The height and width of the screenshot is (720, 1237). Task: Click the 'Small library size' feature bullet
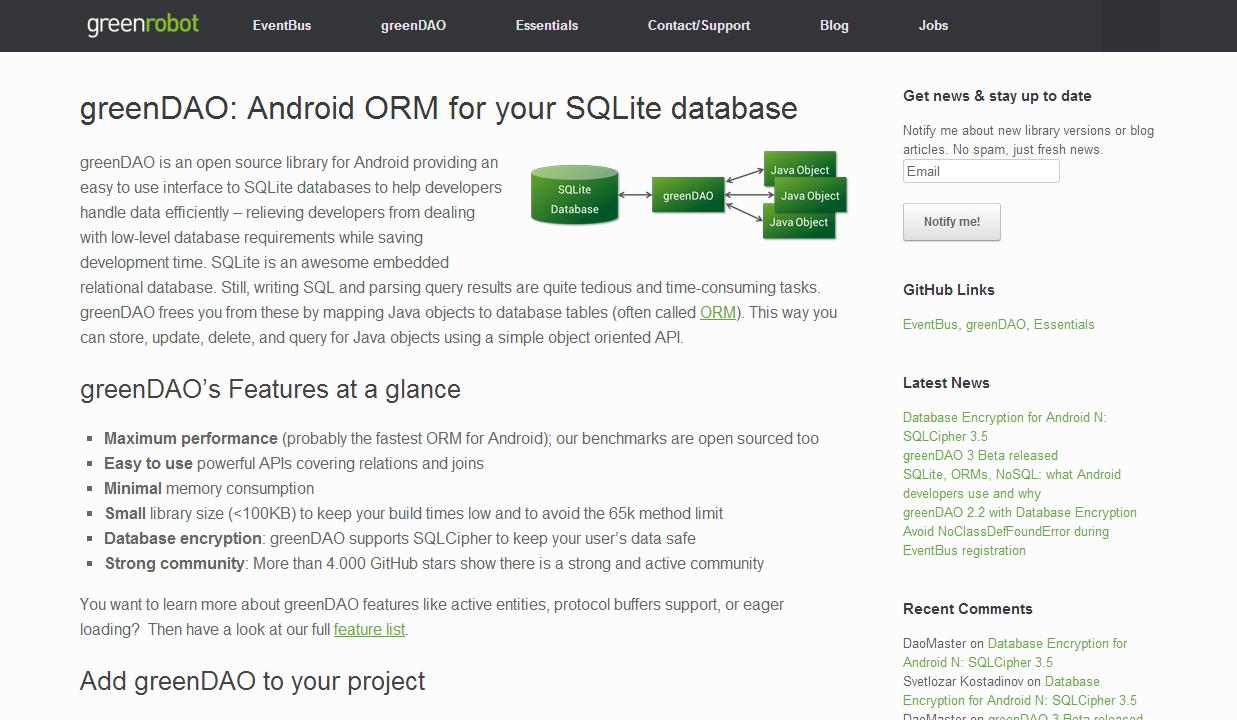[414, 513]
